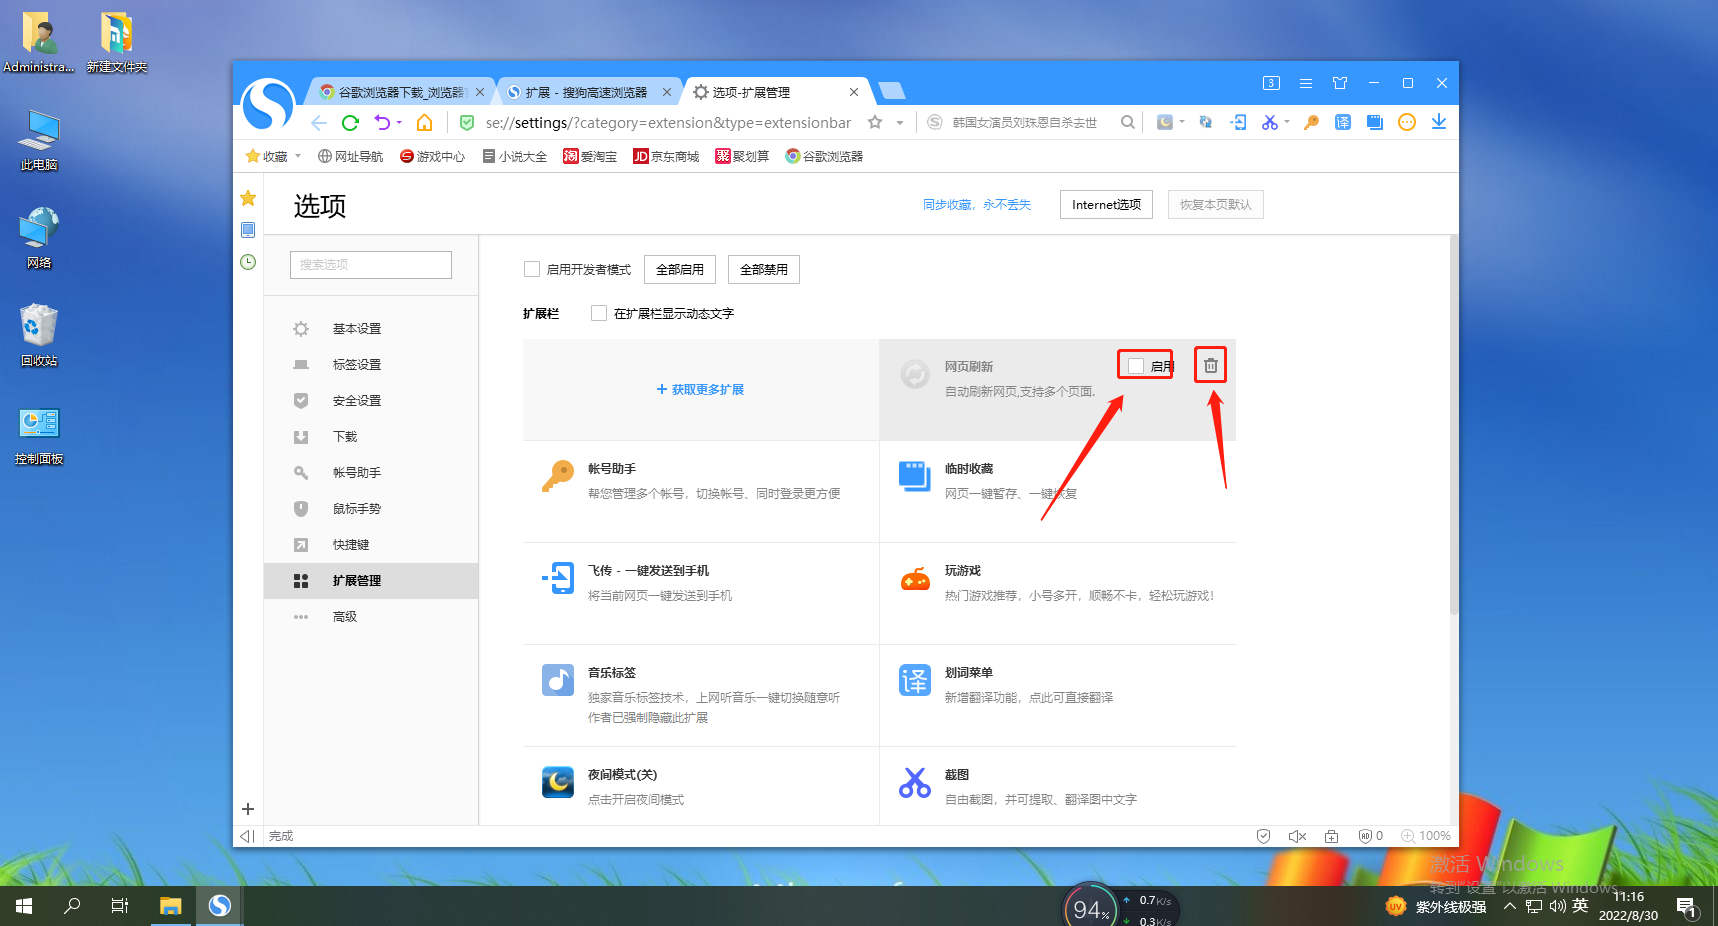Click the ad-block counter icon in status bar

[1371, 836]
